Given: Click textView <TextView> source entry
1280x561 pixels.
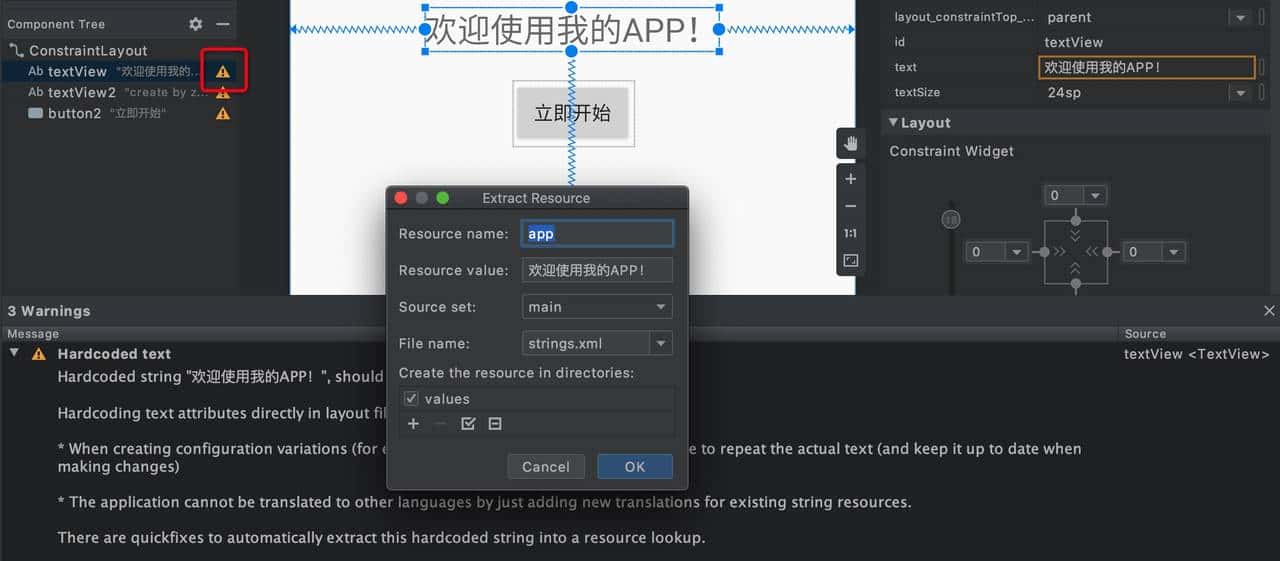Looking at the screenshot, I should [1196, 354].
